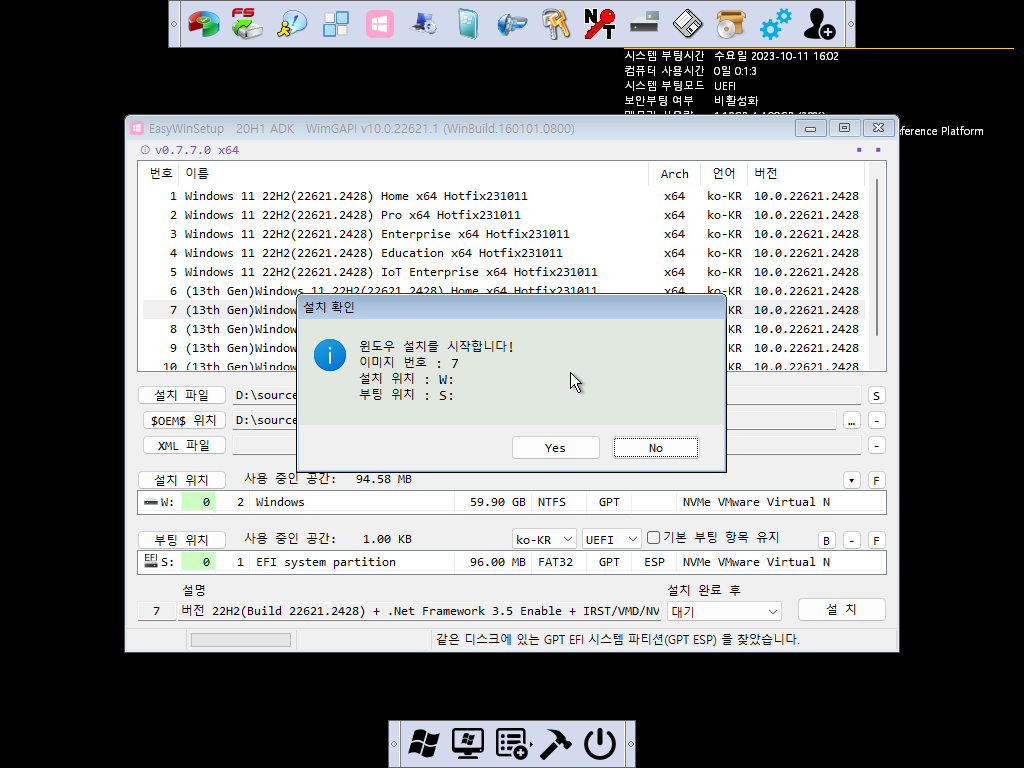Viewport: 1024px width, 768px height.
Task: Open the monitor with Windows logo icon
Action: (x=468, y=744)
